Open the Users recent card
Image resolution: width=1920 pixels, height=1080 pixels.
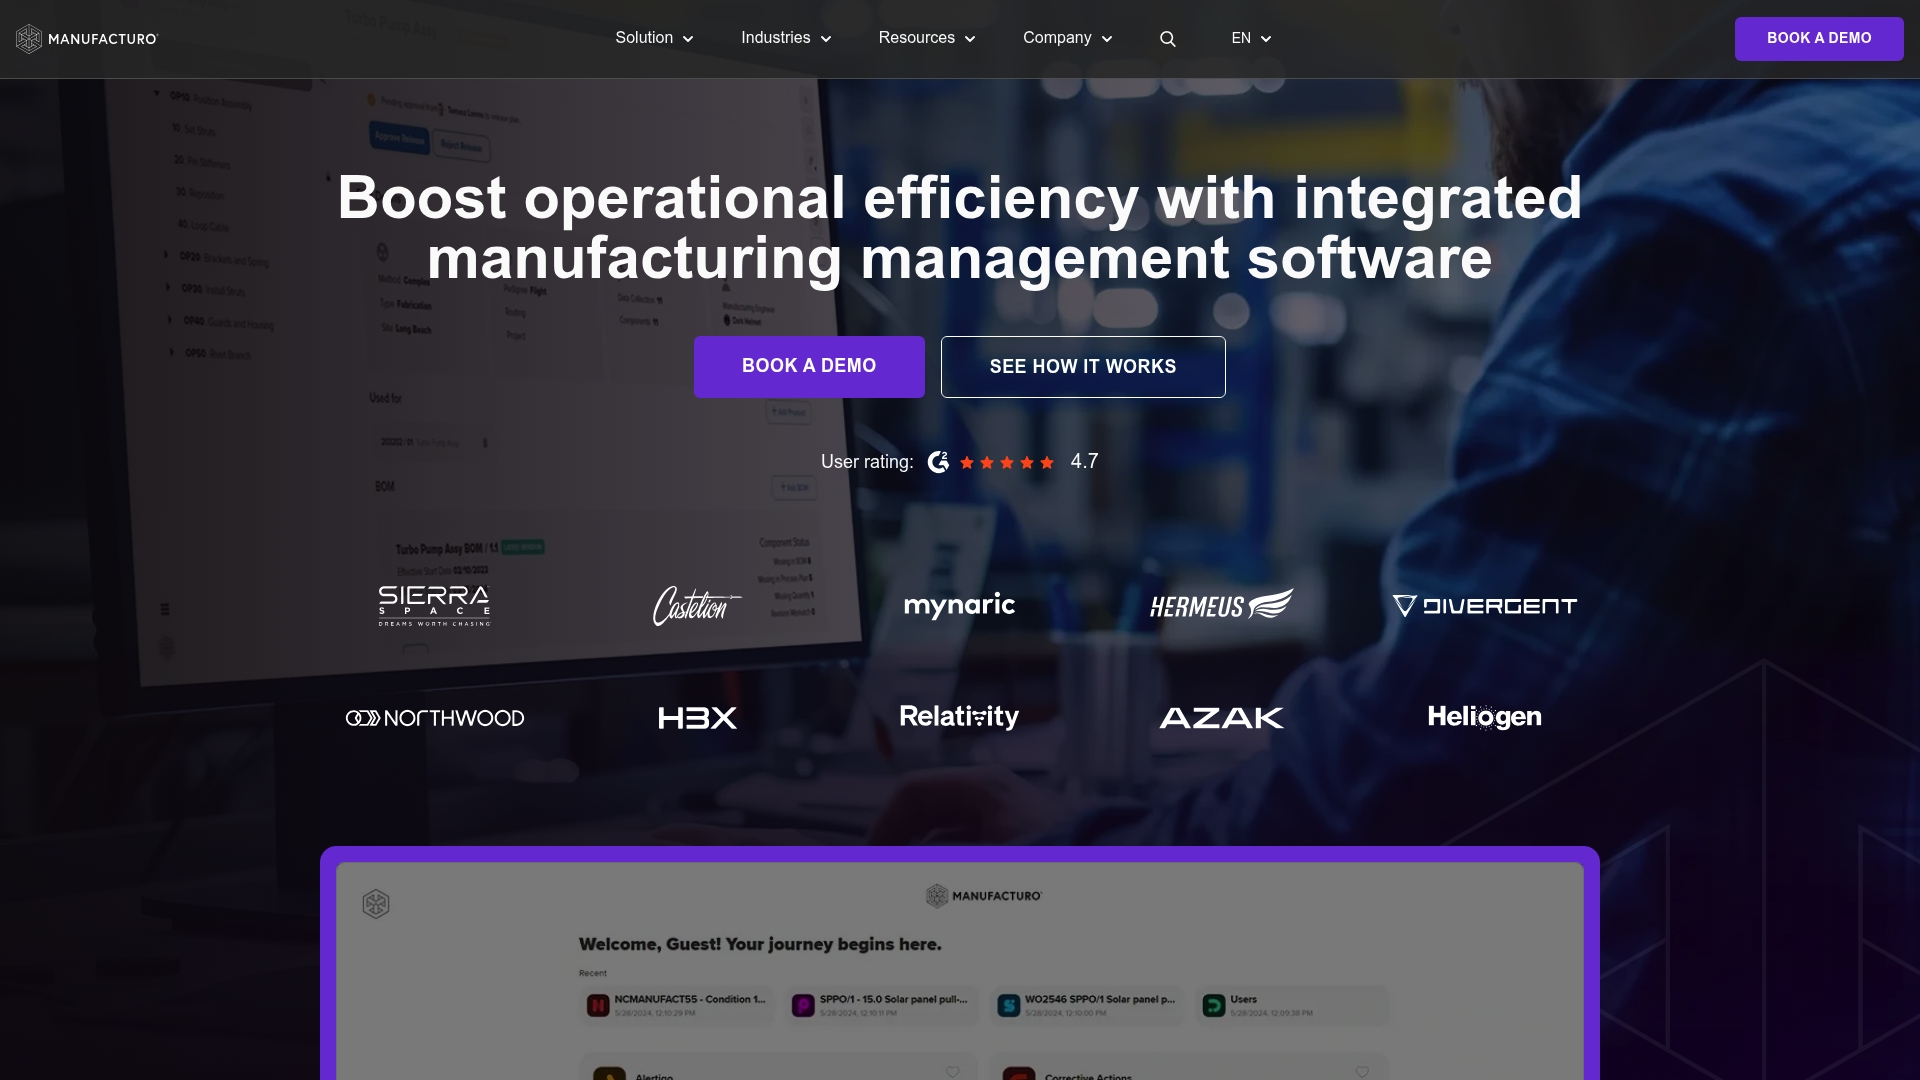click(1292, 1006)
